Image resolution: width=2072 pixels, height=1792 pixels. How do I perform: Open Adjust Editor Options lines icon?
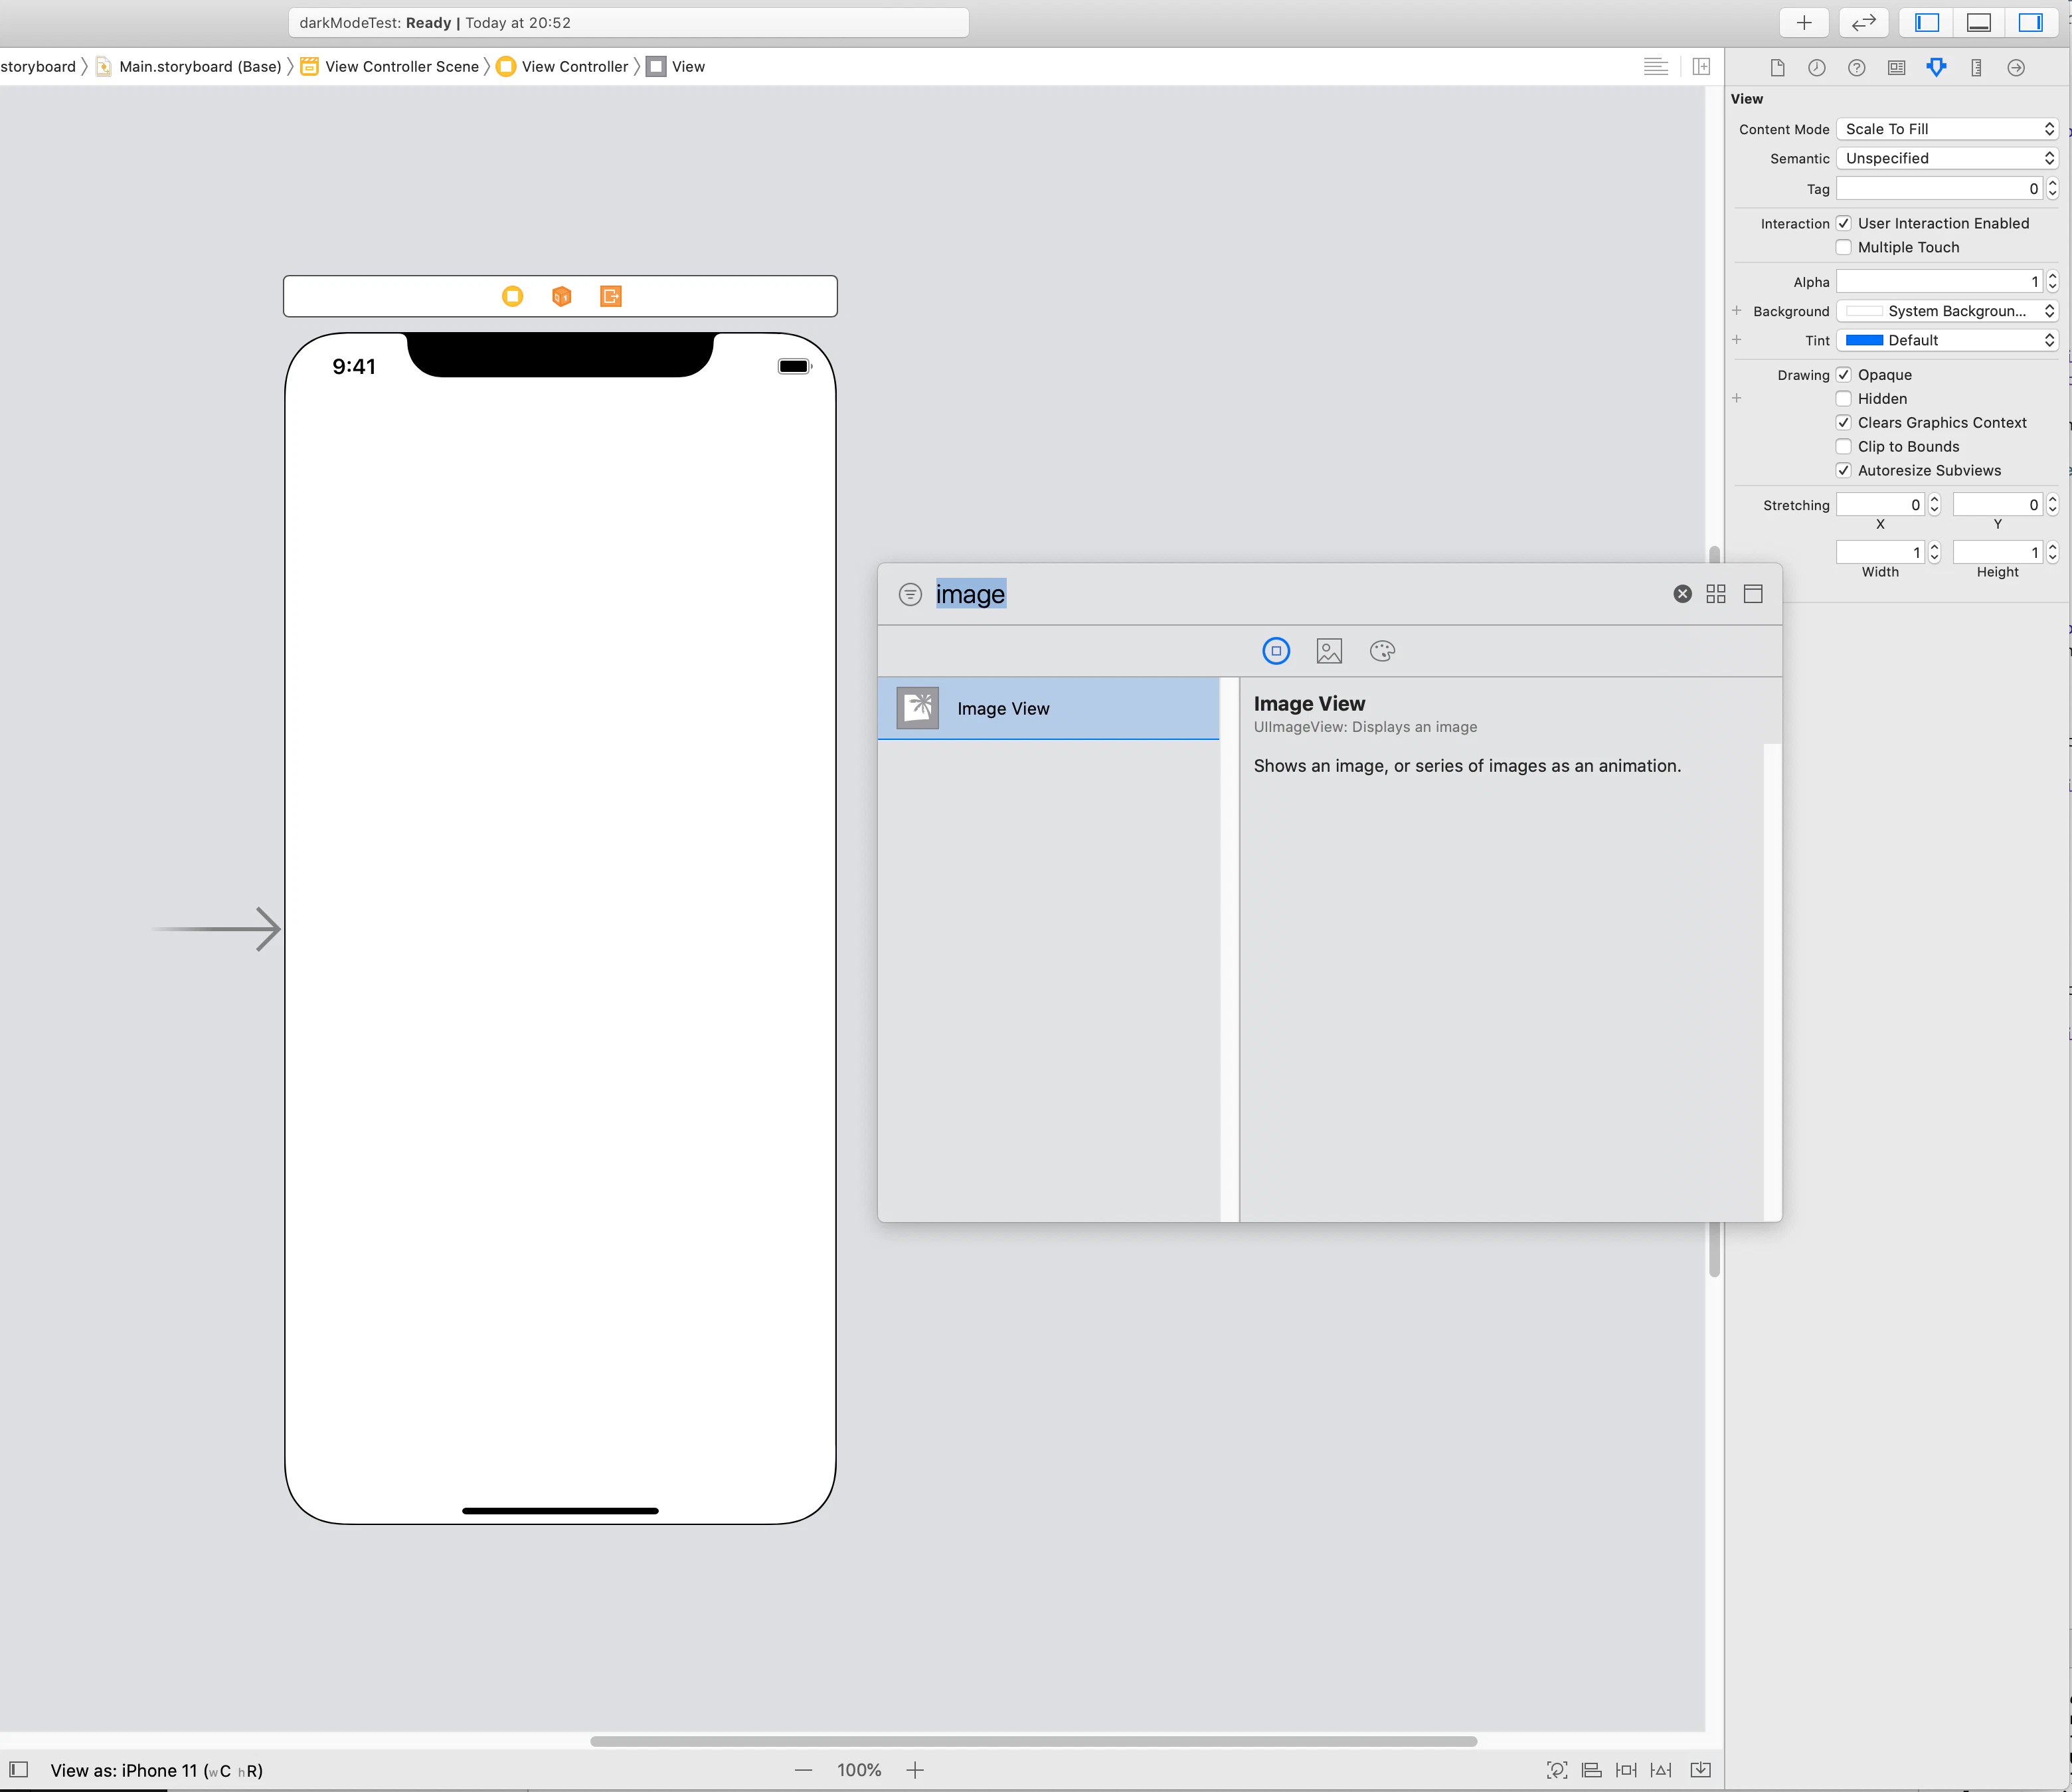(x=1656, y=67)
